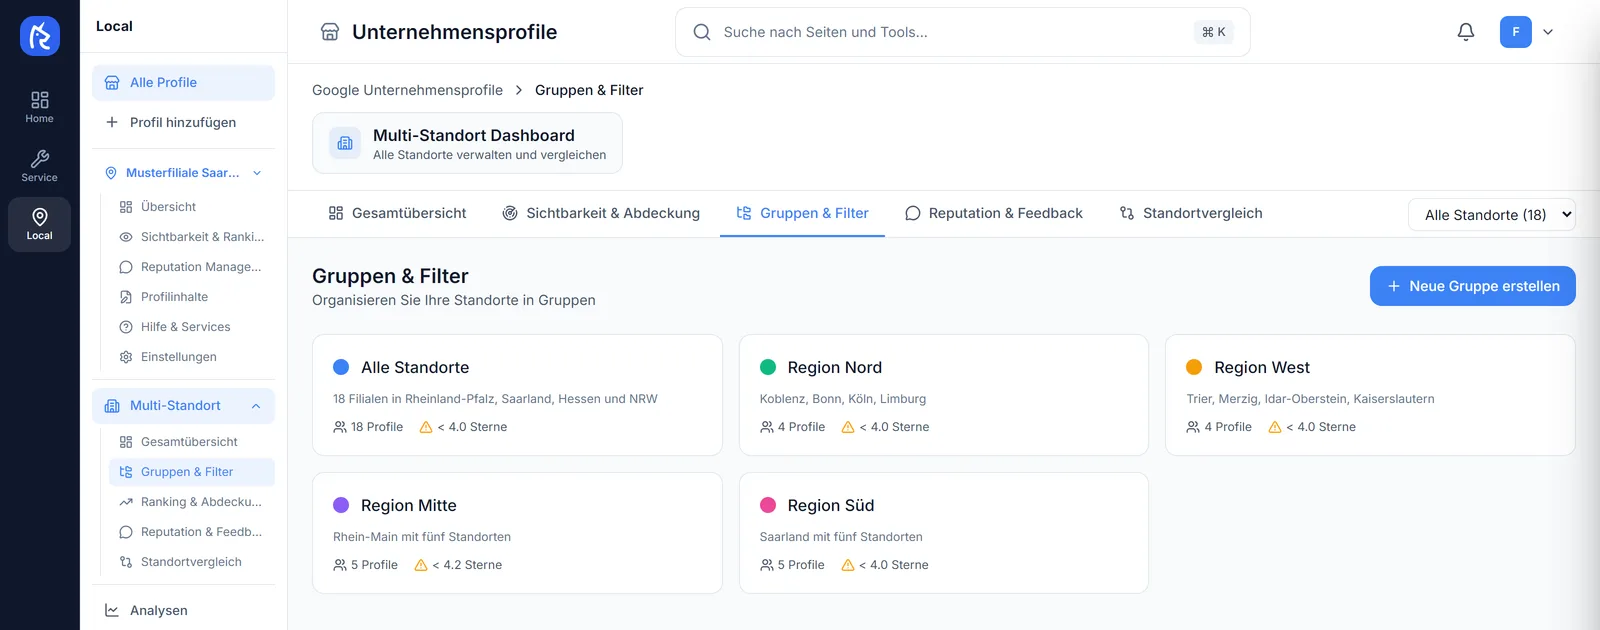The image size is (1600, 630).
Task: Open the Service wrench icon
Action: (x=40, y=165)
